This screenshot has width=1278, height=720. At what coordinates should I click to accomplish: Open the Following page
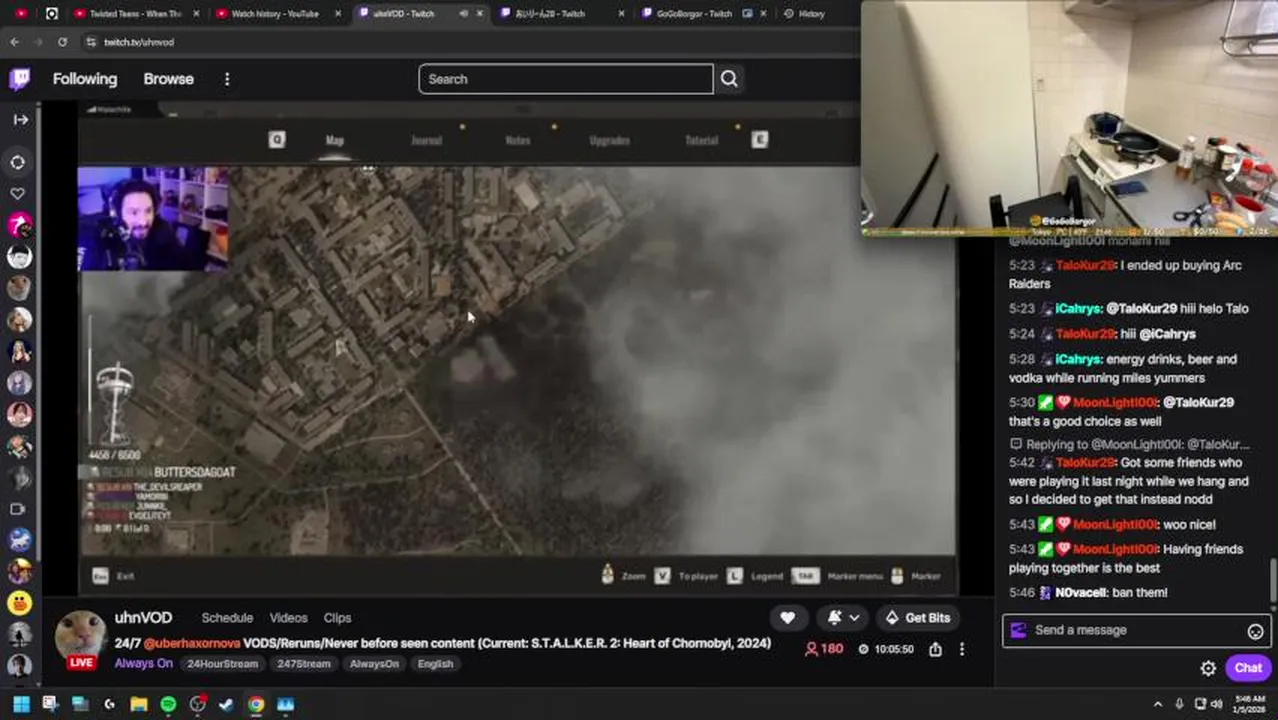85,79
